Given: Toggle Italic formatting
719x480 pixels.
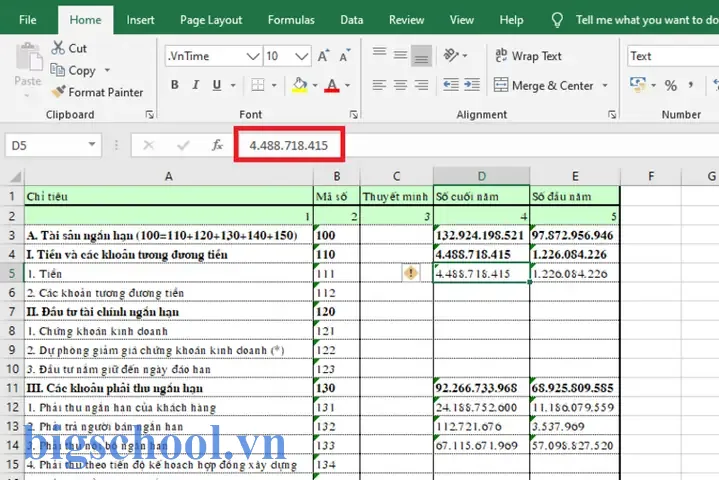Looking at the screenshot, I should click(196, 85).
